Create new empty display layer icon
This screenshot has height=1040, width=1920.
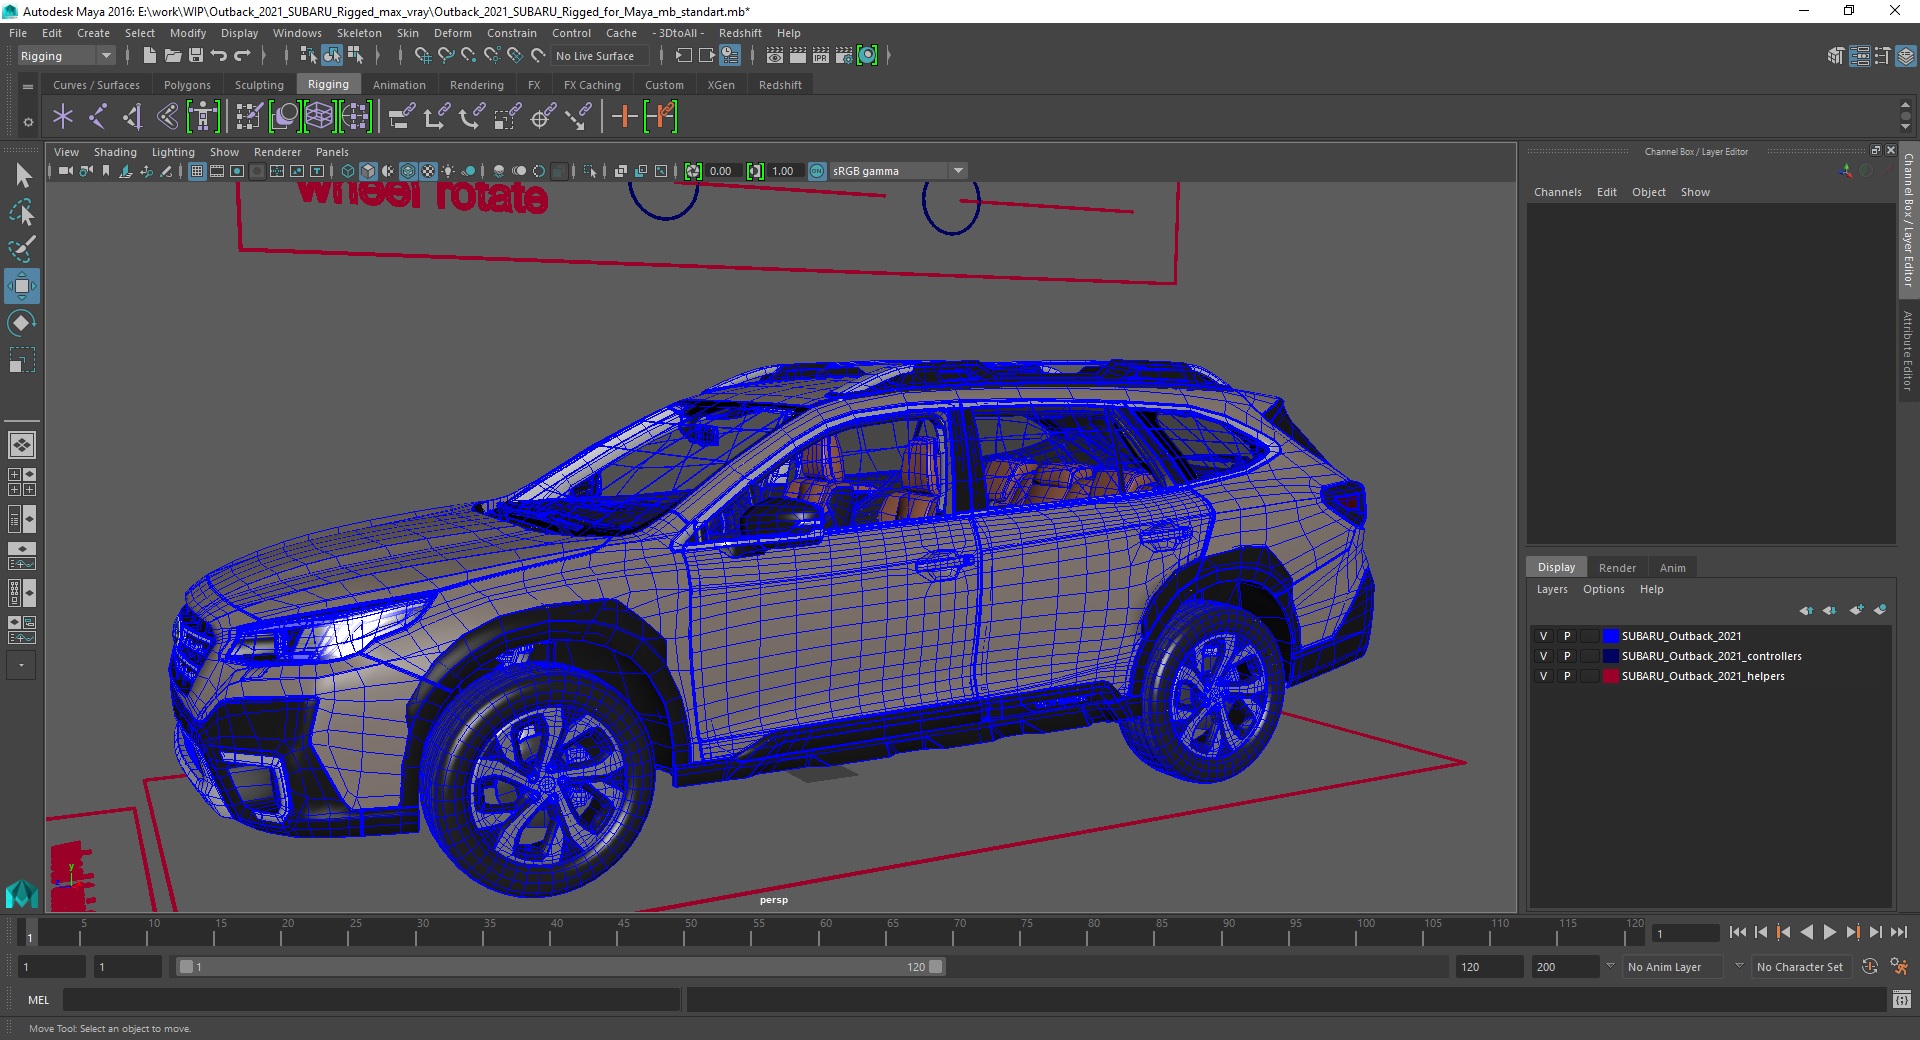pyautogui.click(x=1857, y=610)
